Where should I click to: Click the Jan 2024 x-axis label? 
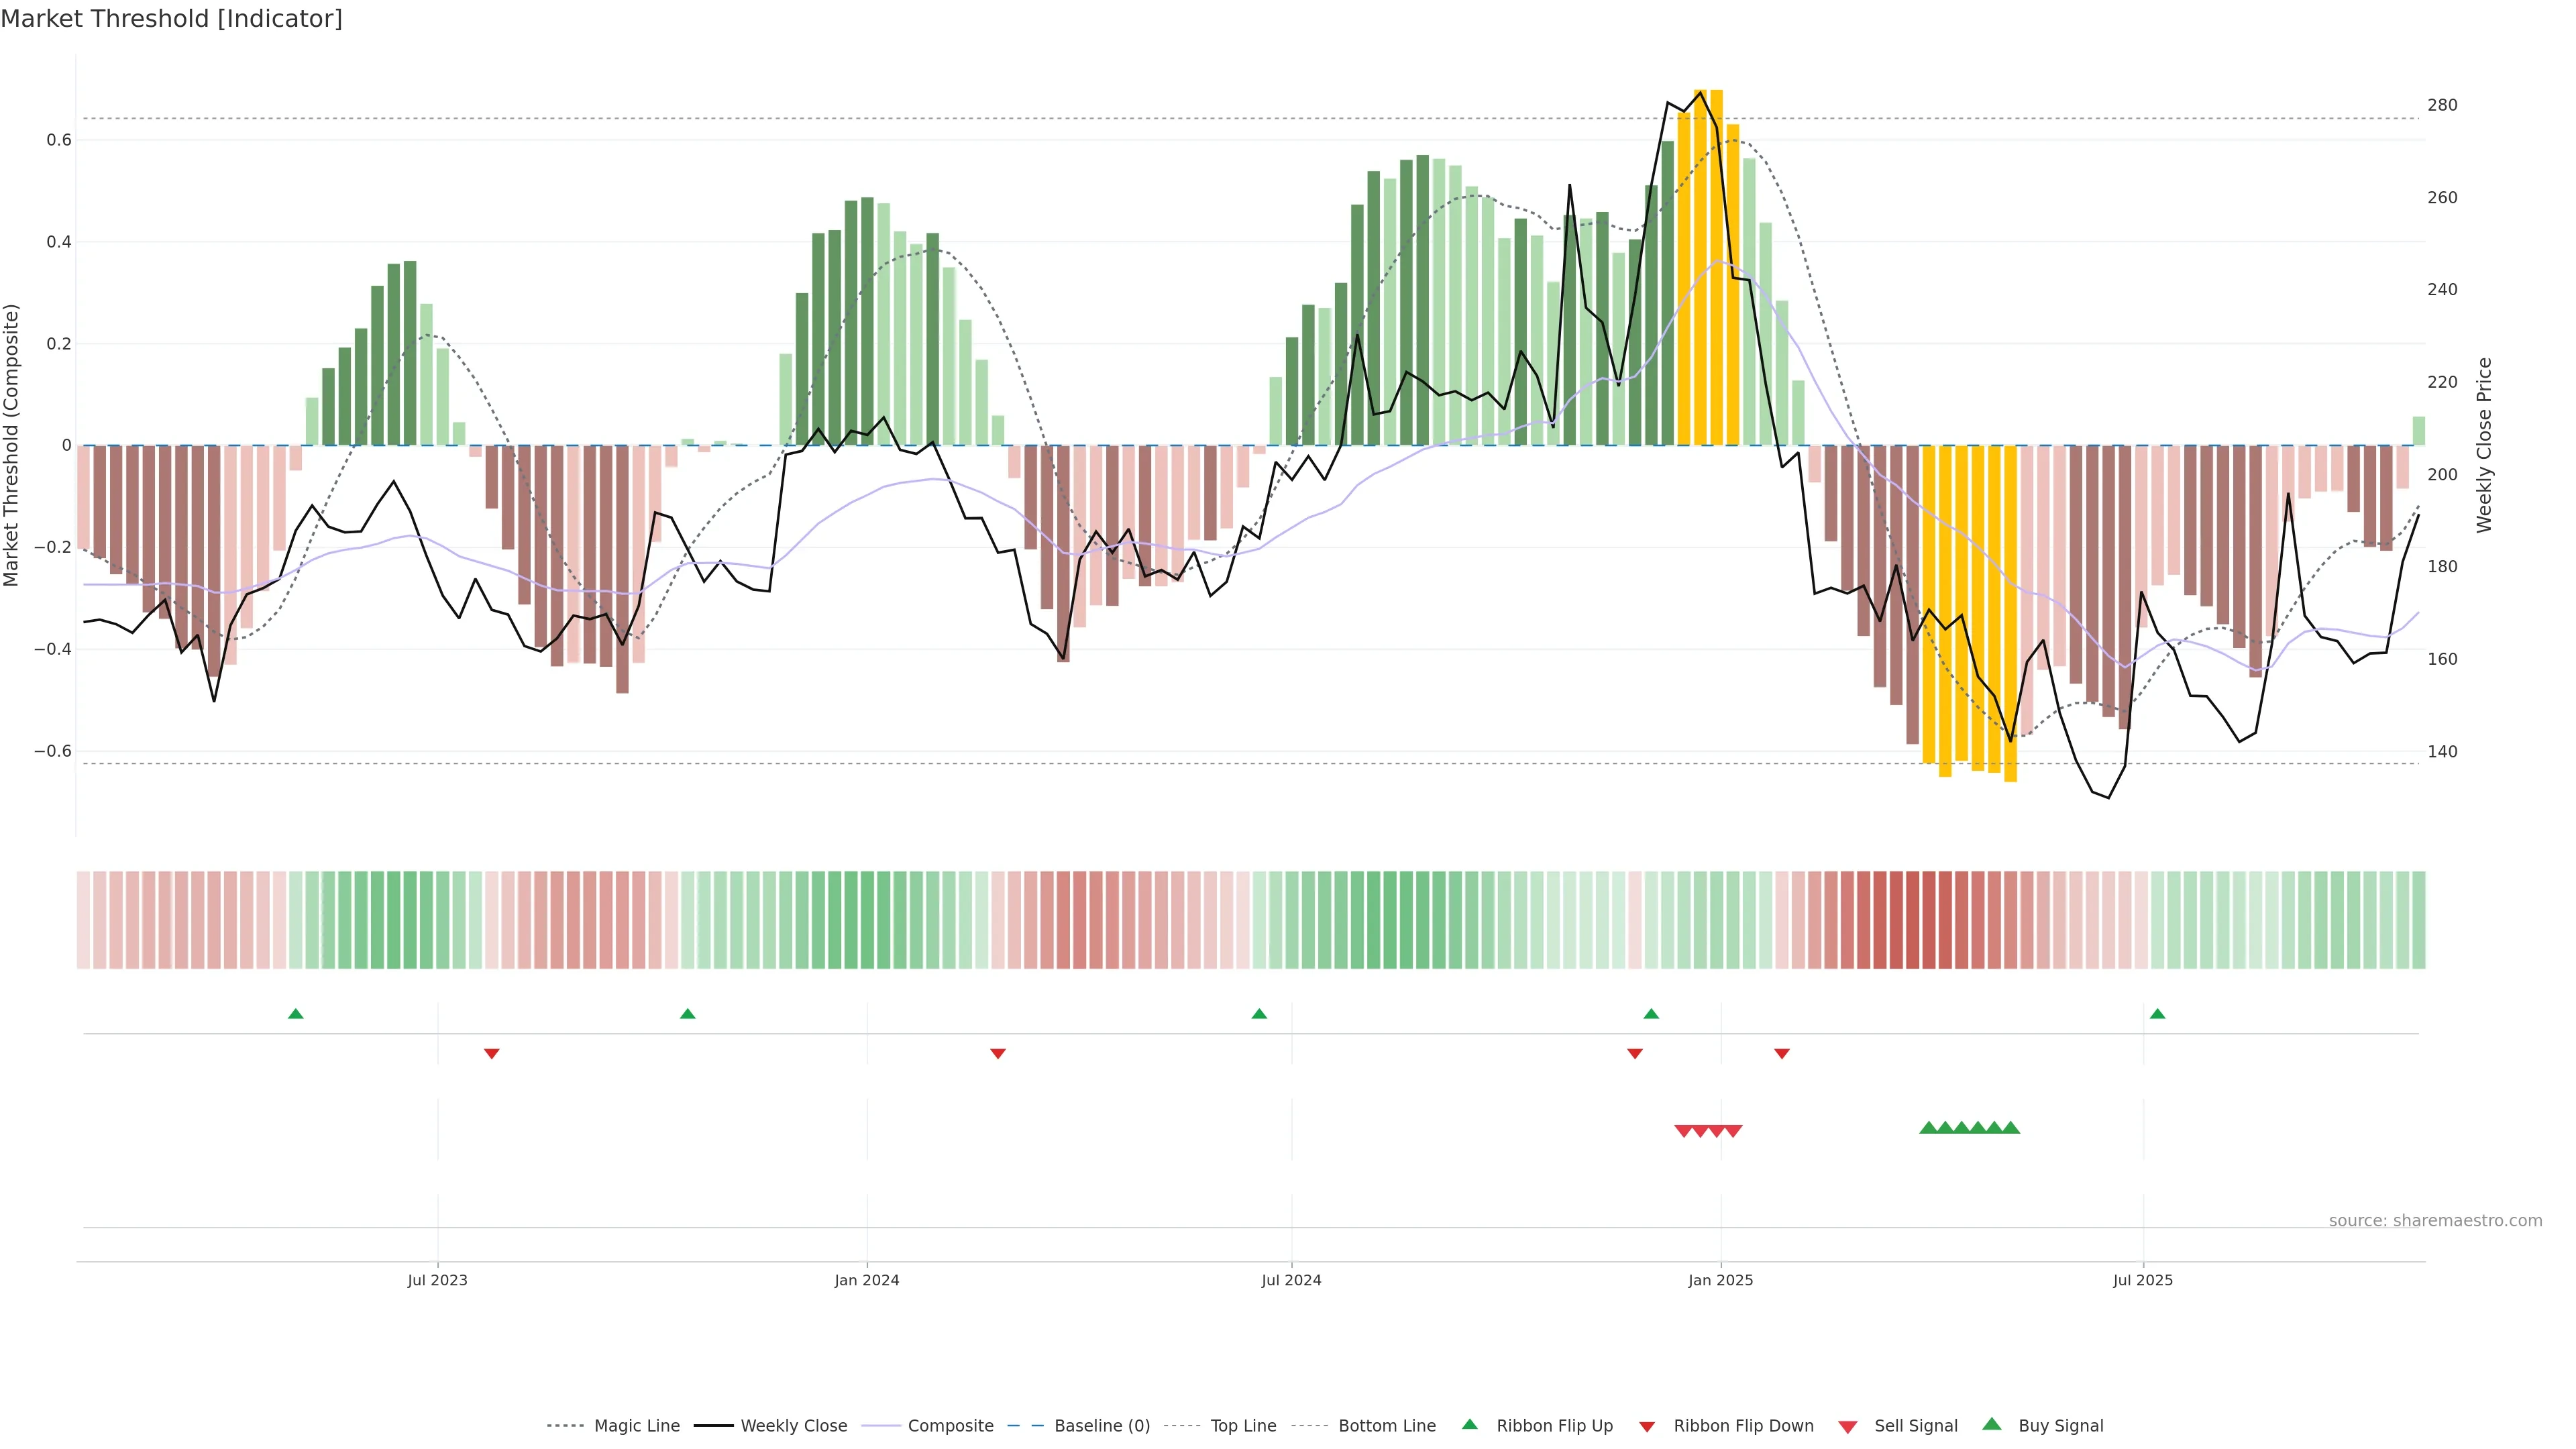point(867,1280)
